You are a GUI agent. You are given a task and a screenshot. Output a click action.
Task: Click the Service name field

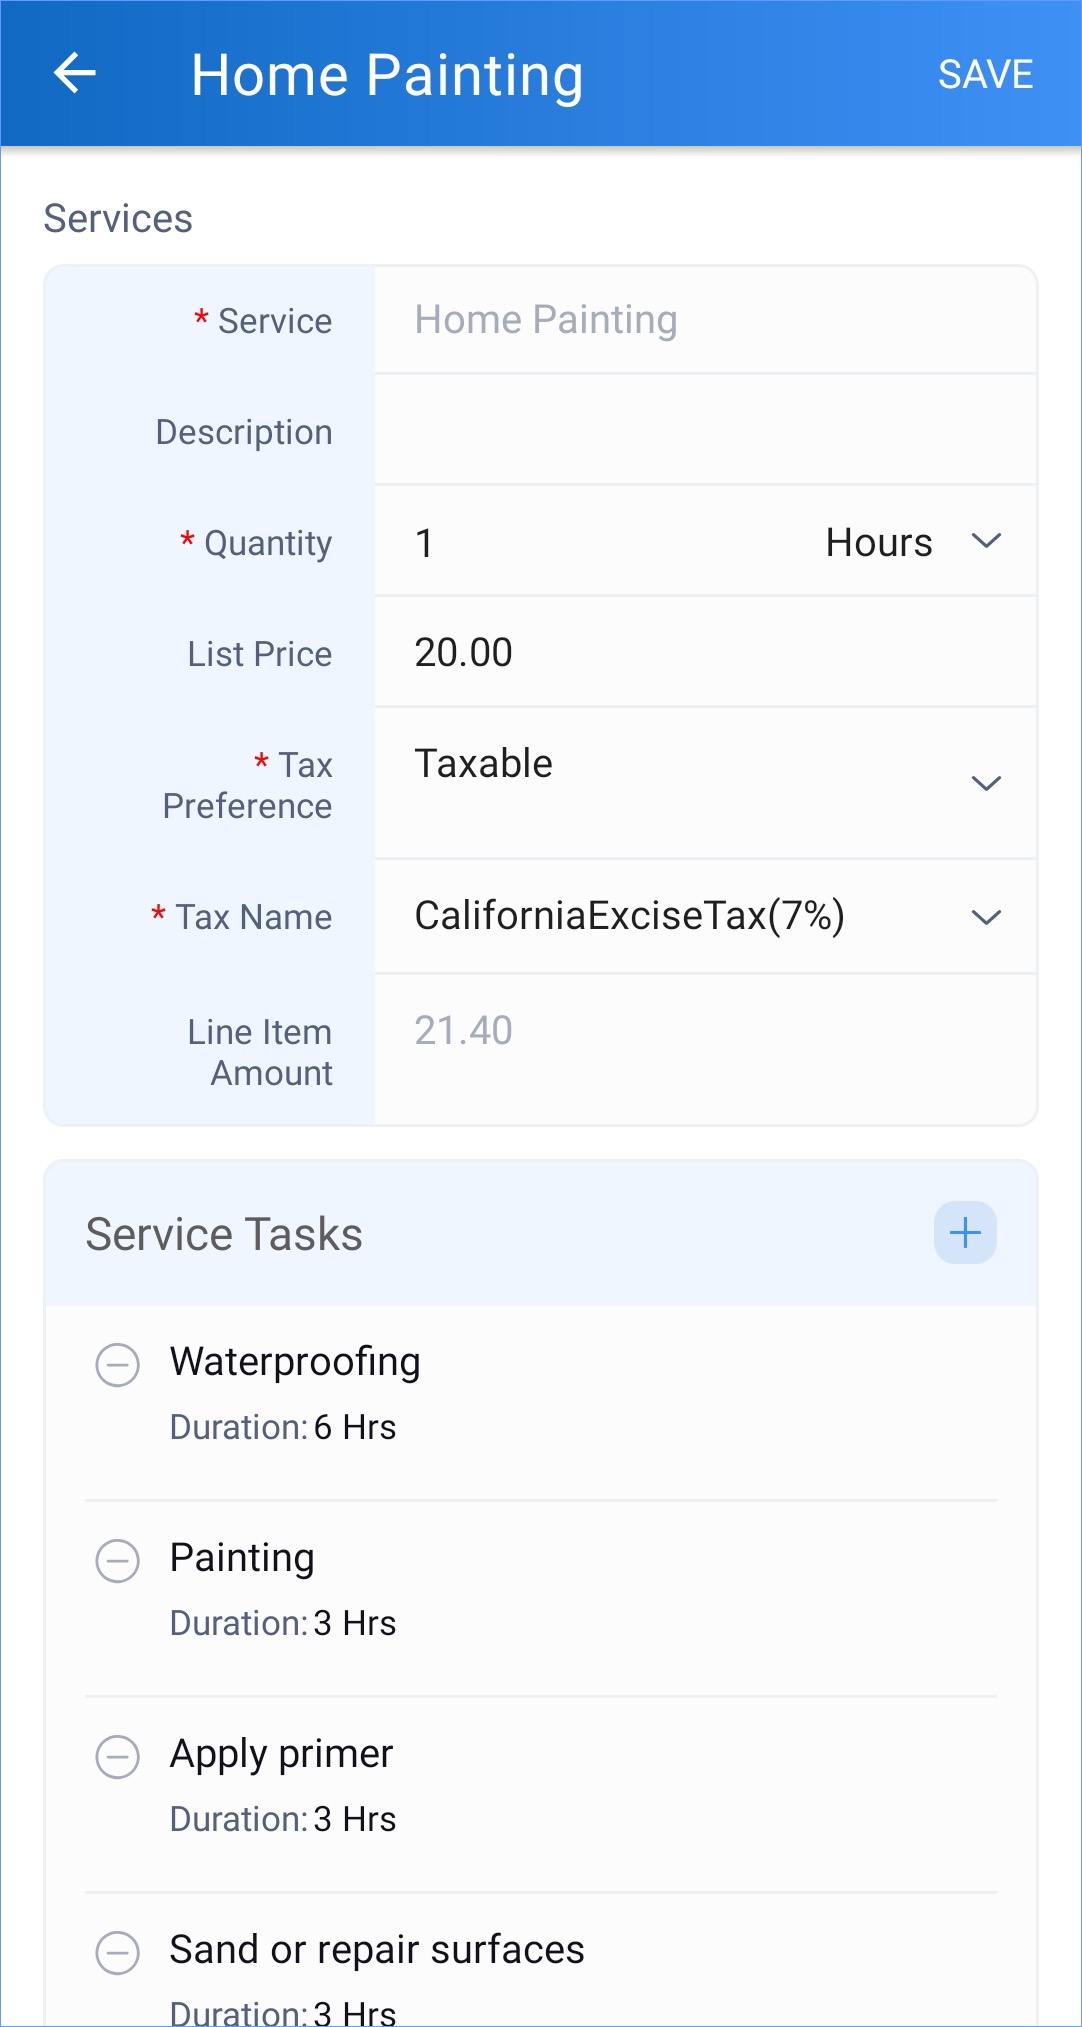point(705,320)
